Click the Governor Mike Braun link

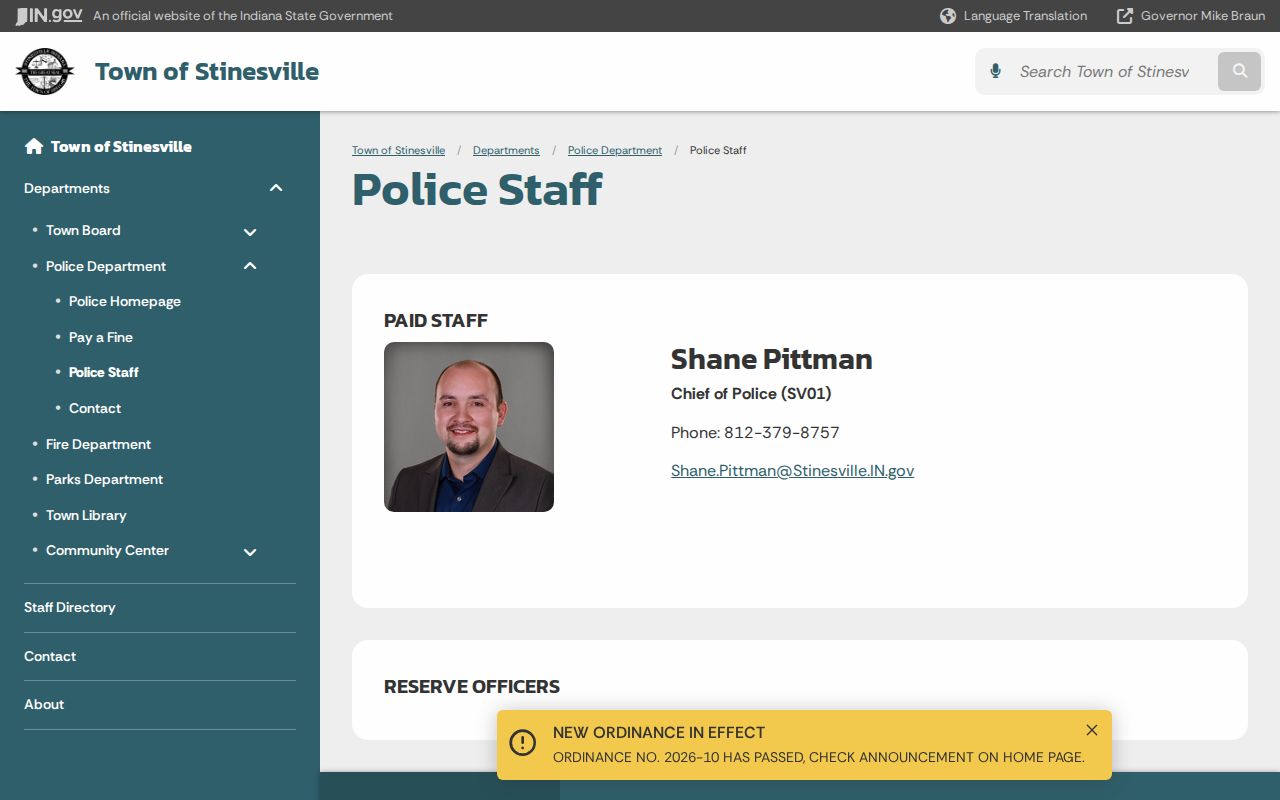coord(1203,16)
